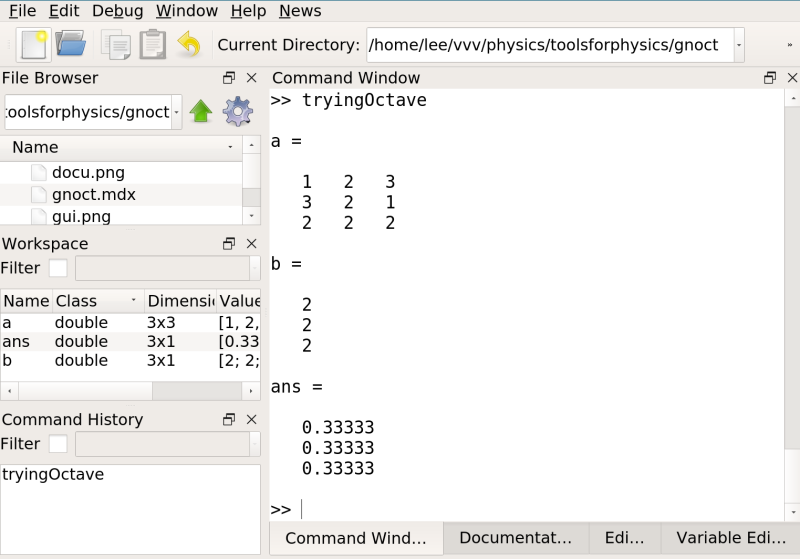Expand the Current Directory dropdown
Image resolution: width=800 pixels, height=559 pixels.
click(739, 45)
